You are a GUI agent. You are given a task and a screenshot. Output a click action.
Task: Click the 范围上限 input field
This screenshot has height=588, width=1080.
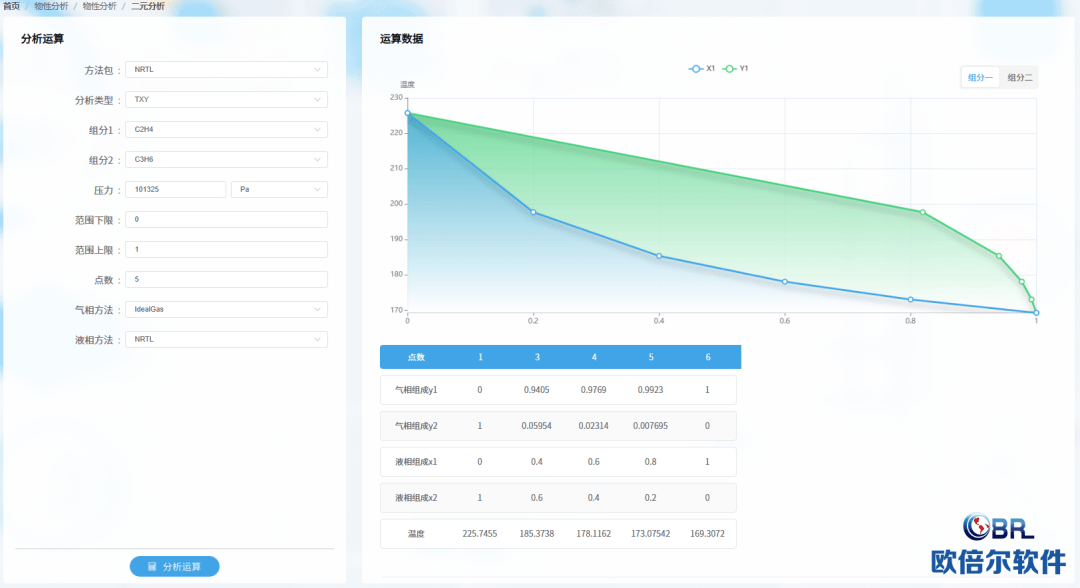226,249
